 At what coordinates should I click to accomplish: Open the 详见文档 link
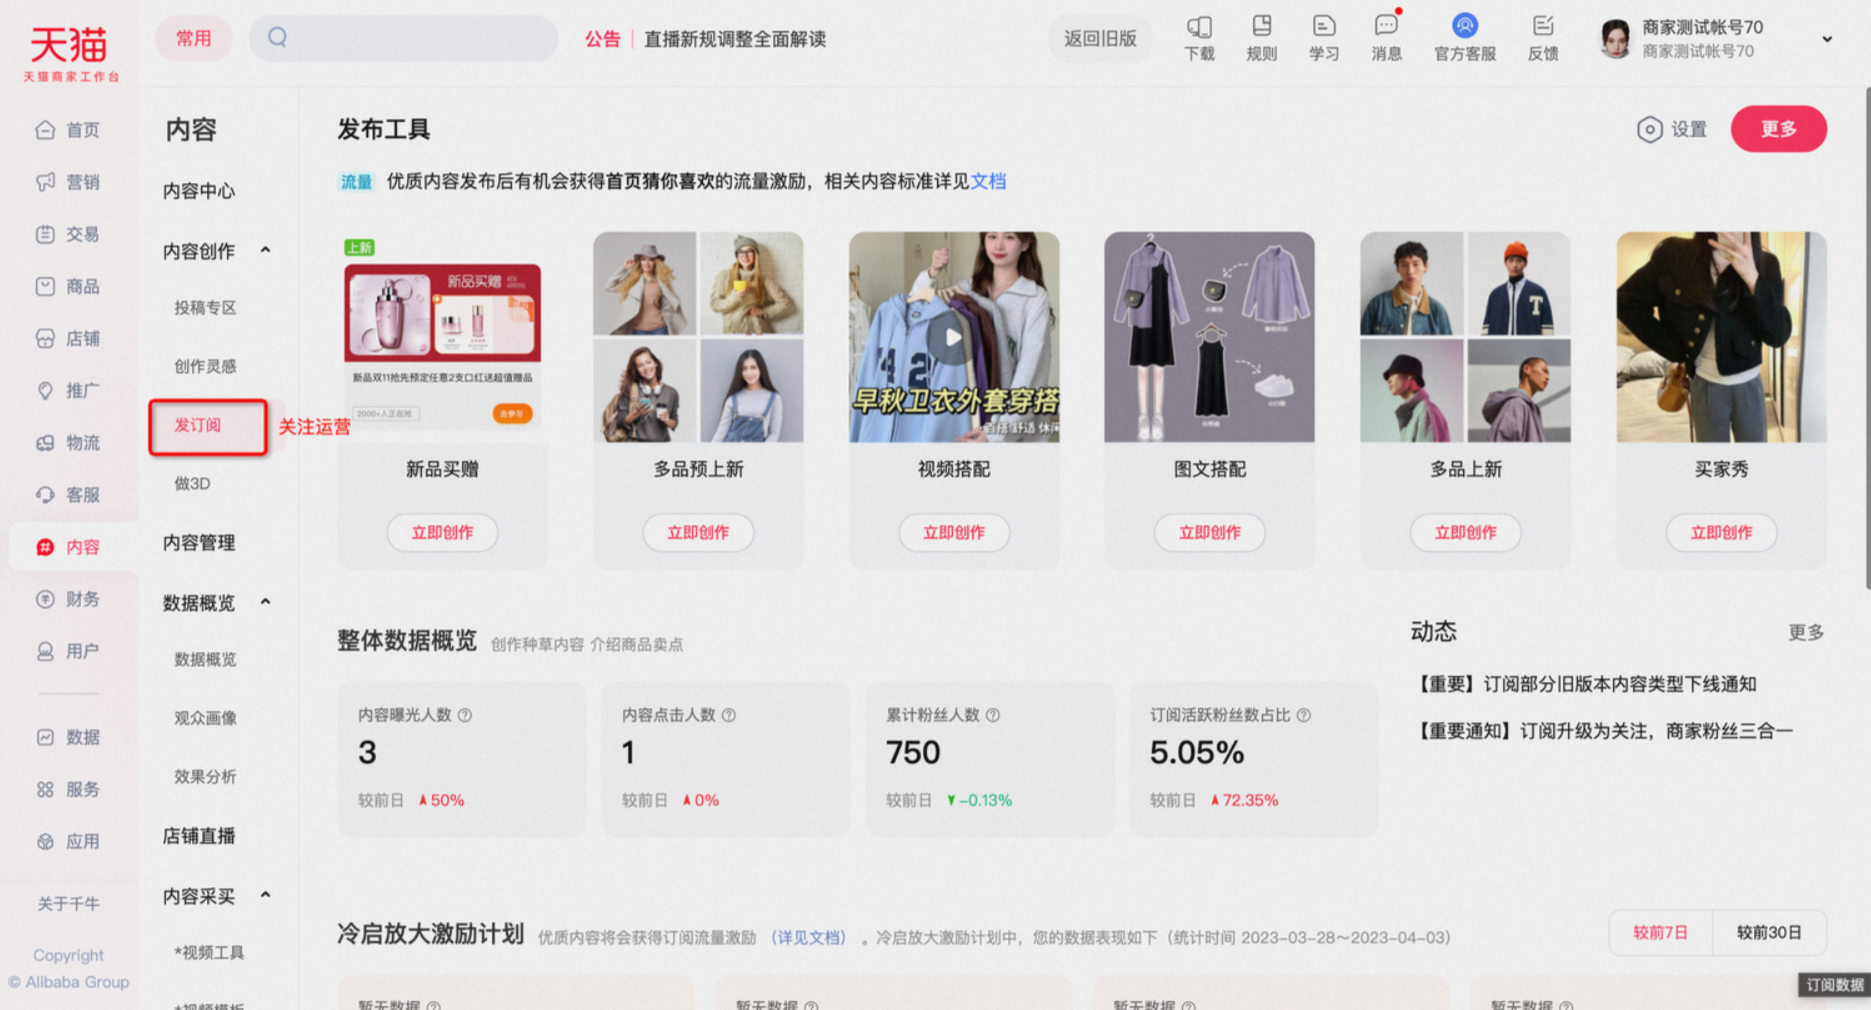pyautogui.click(x=808, y=938)
